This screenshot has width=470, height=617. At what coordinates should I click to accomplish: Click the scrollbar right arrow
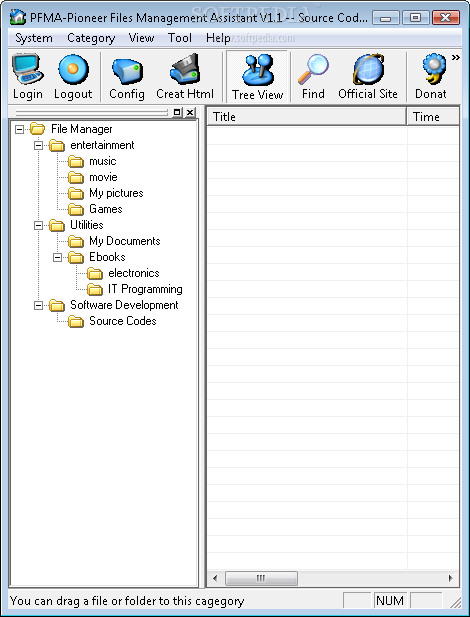pyautogui.click(x=451, y=578)
